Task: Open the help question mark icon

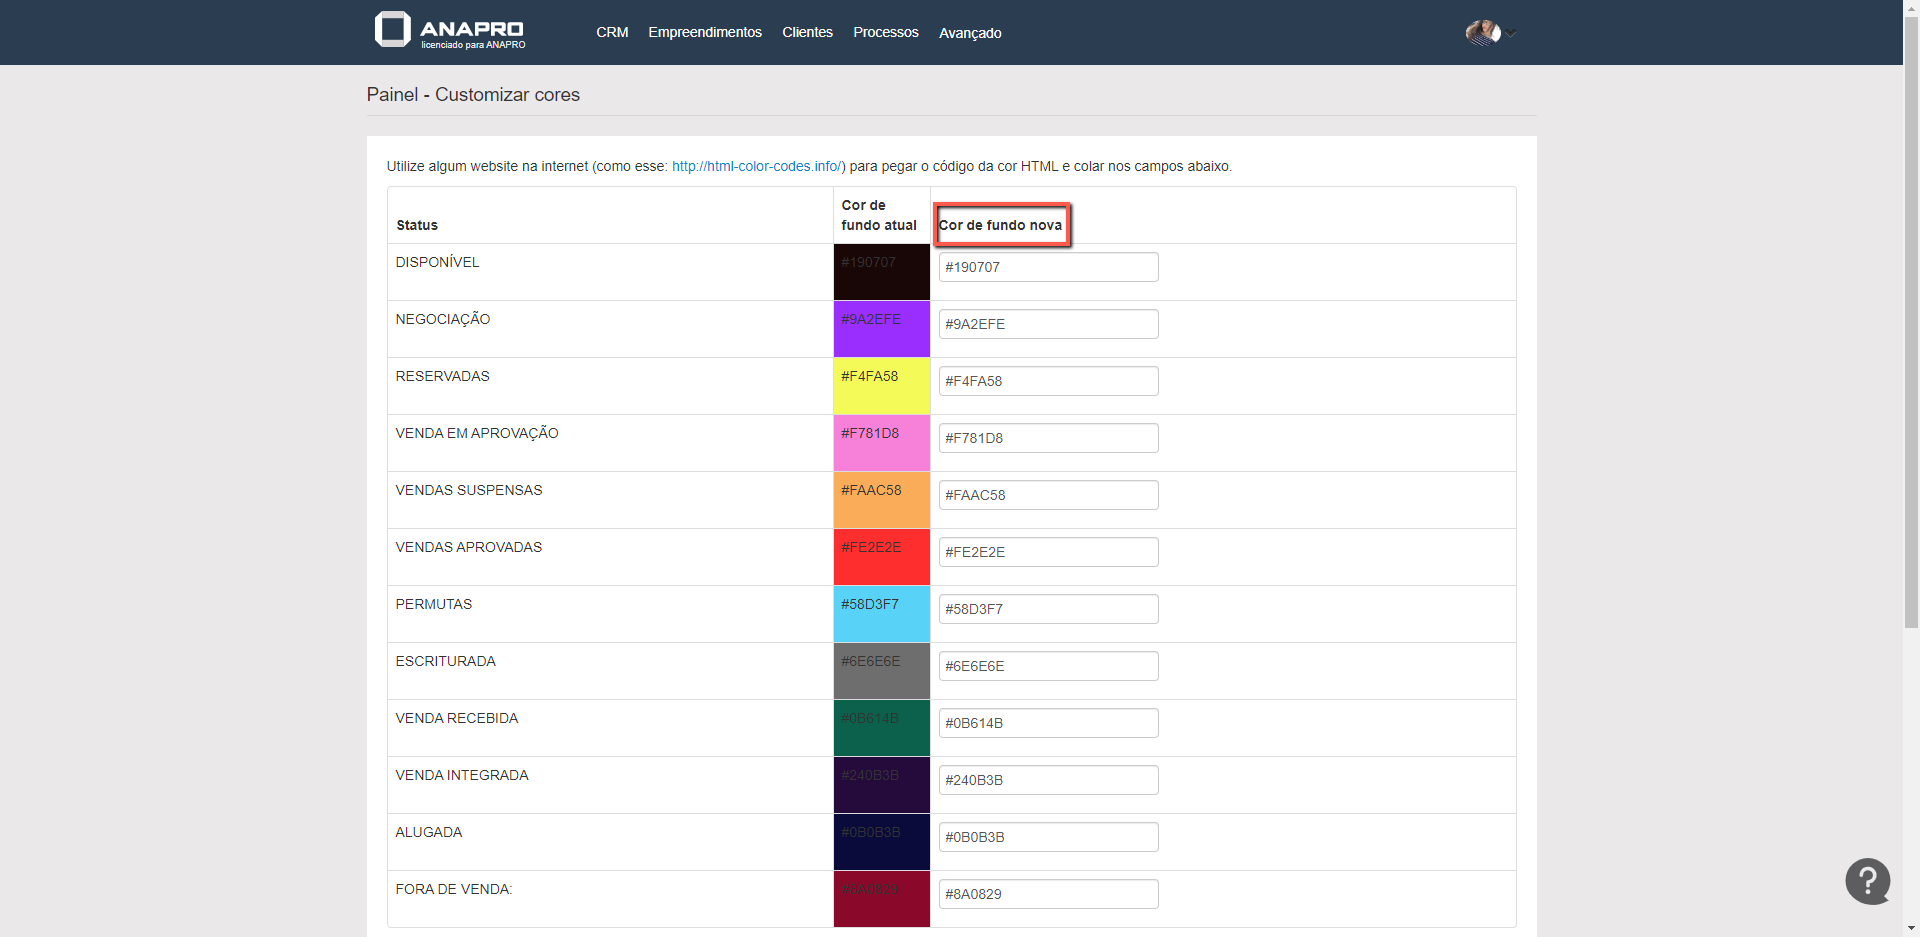Action: (x=1867, y=881)
